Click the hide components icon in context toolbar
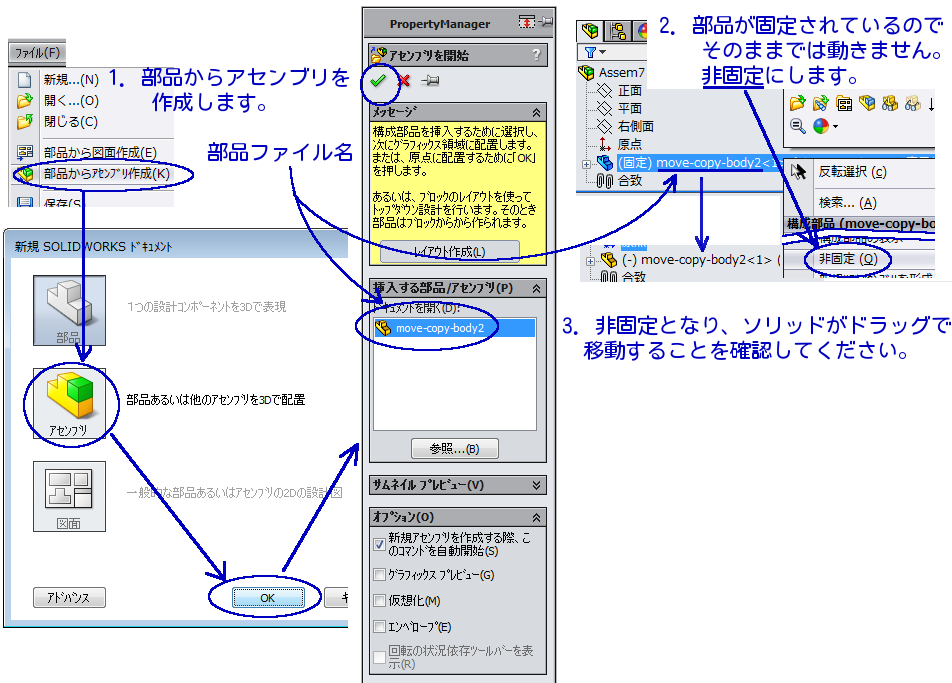The width and height of the screenshot is (952, 683). pos(867,103)
